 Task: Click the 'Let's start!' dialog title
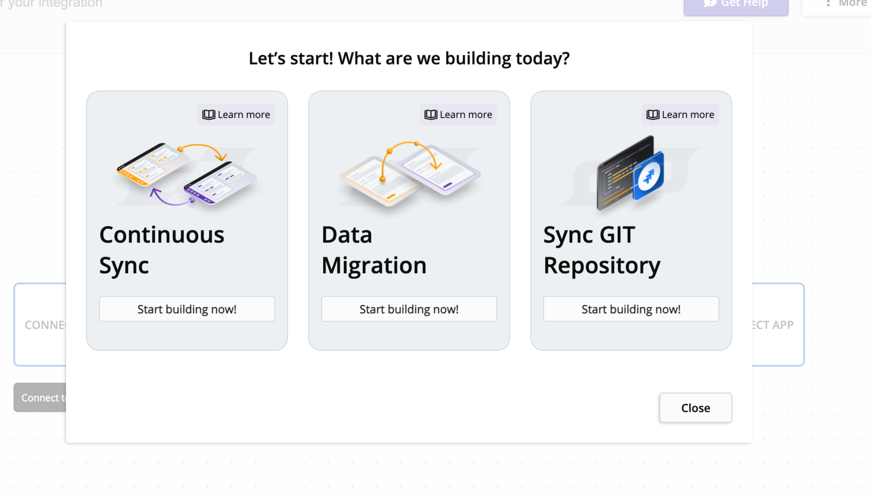[409, 58]
